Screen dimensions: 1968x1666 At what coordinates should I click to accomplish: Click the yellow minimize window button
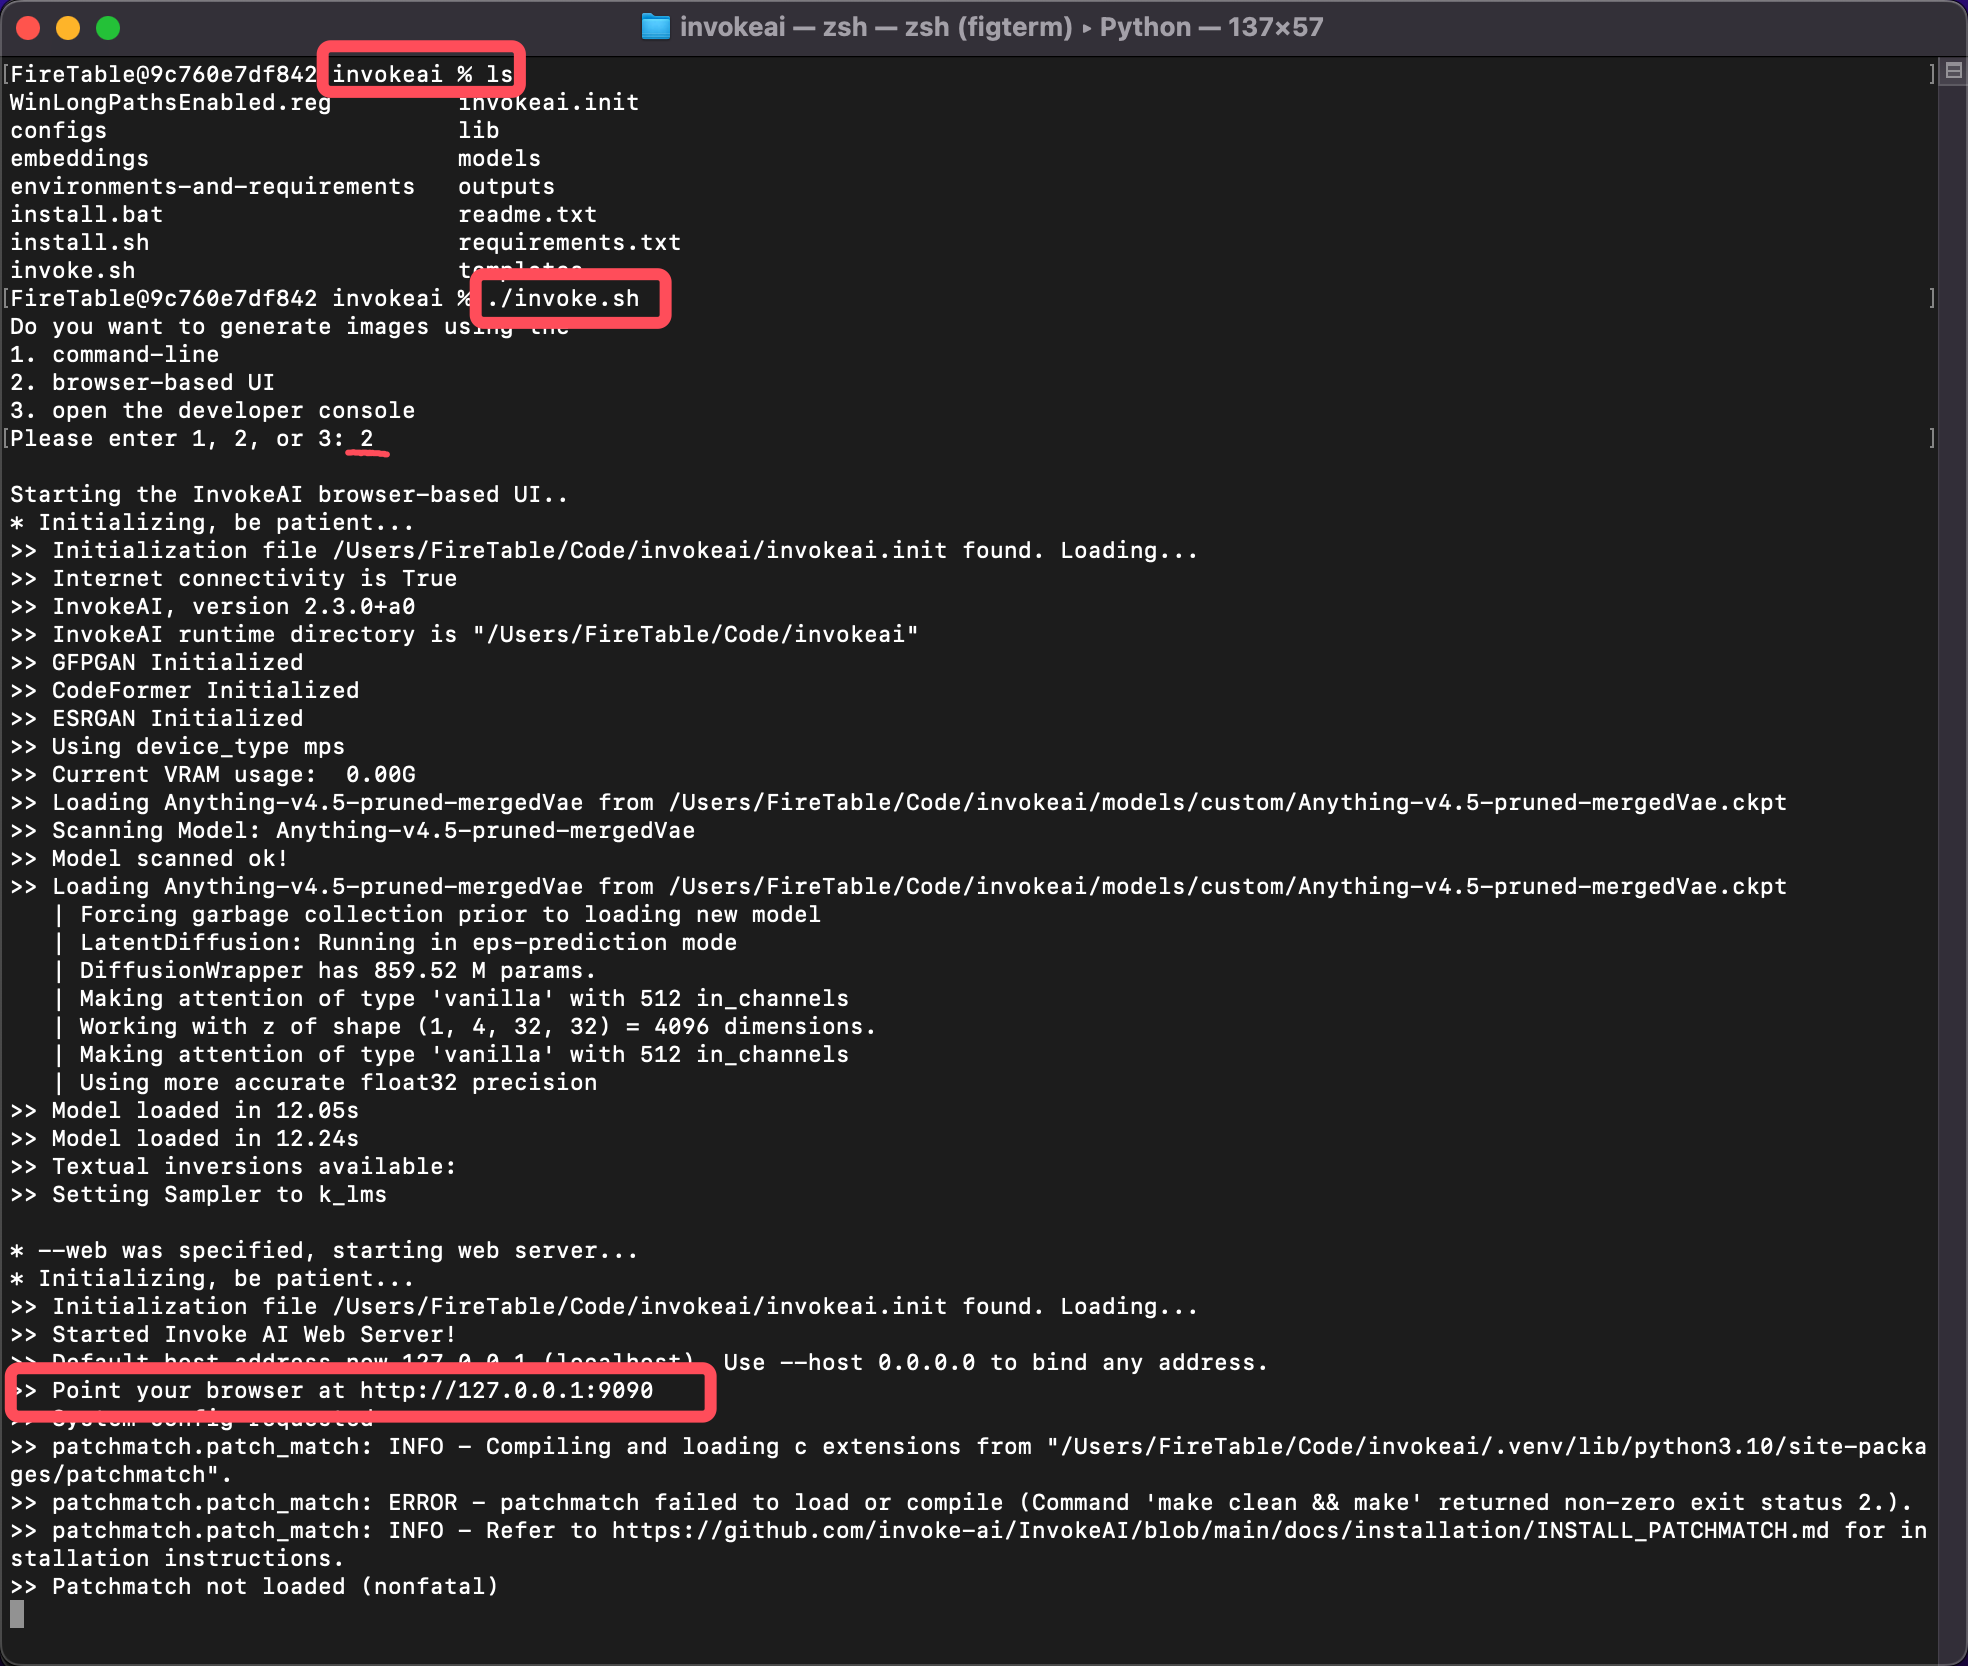68,28
